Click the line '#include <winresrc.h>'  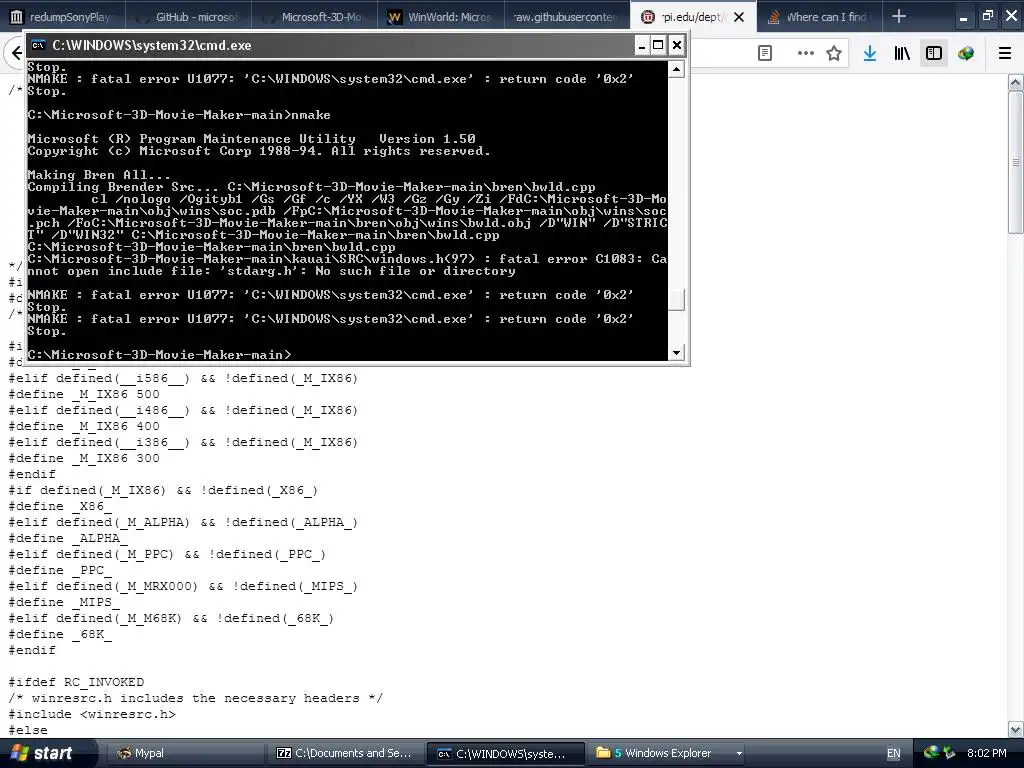(x=92, y=714)
